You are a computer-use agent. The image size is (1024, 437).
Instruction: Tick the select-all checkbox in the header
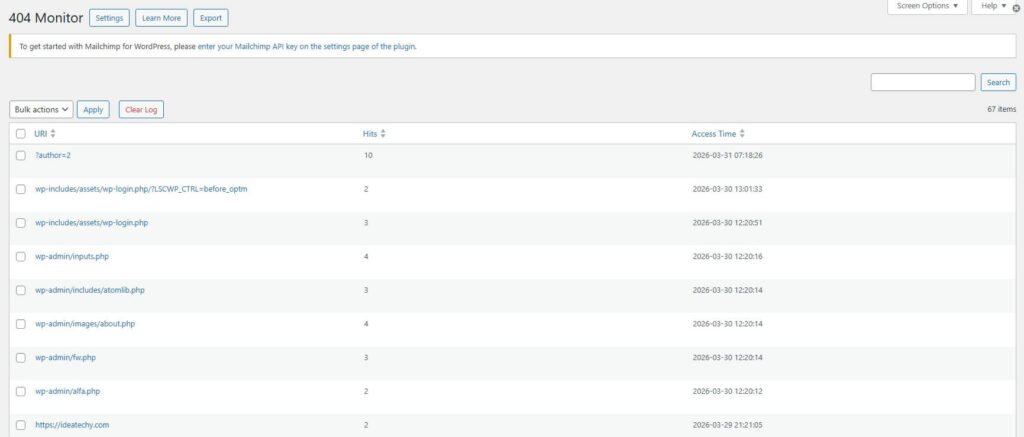(x=21, y=134)
